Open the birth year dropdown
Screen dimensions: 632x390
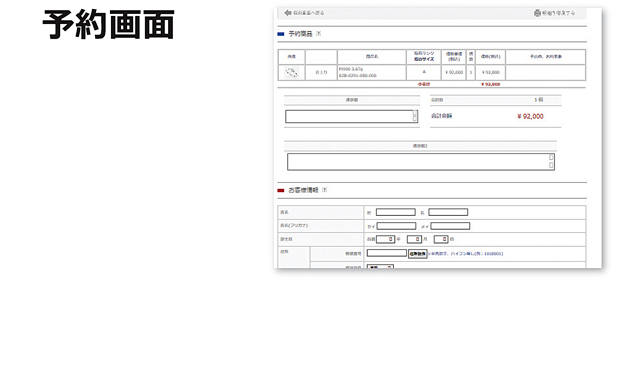[385, 239]
